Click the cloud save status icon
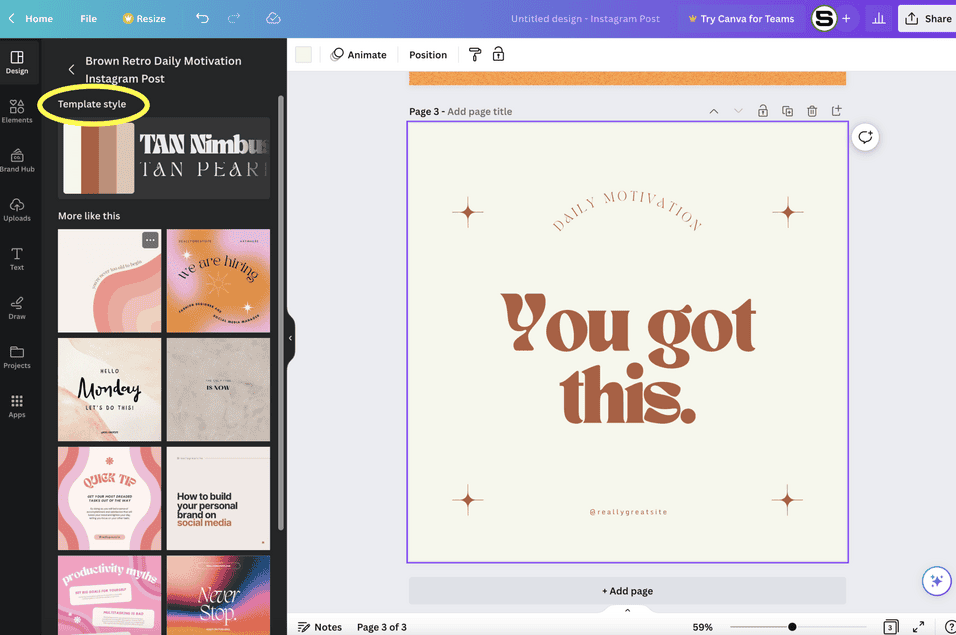The height and width of the screenshot is (635, 956). [273, 18]
